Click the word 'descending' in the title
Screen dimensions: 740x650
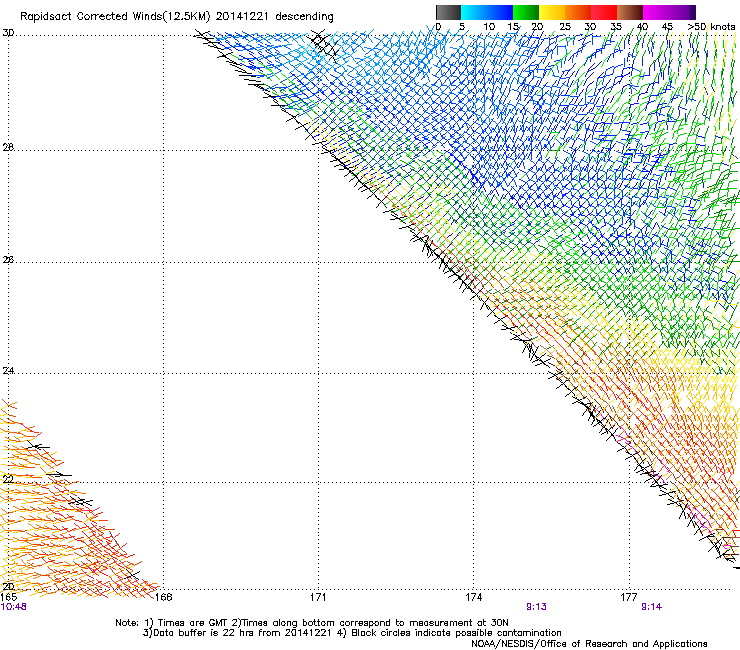coord(304,17)
